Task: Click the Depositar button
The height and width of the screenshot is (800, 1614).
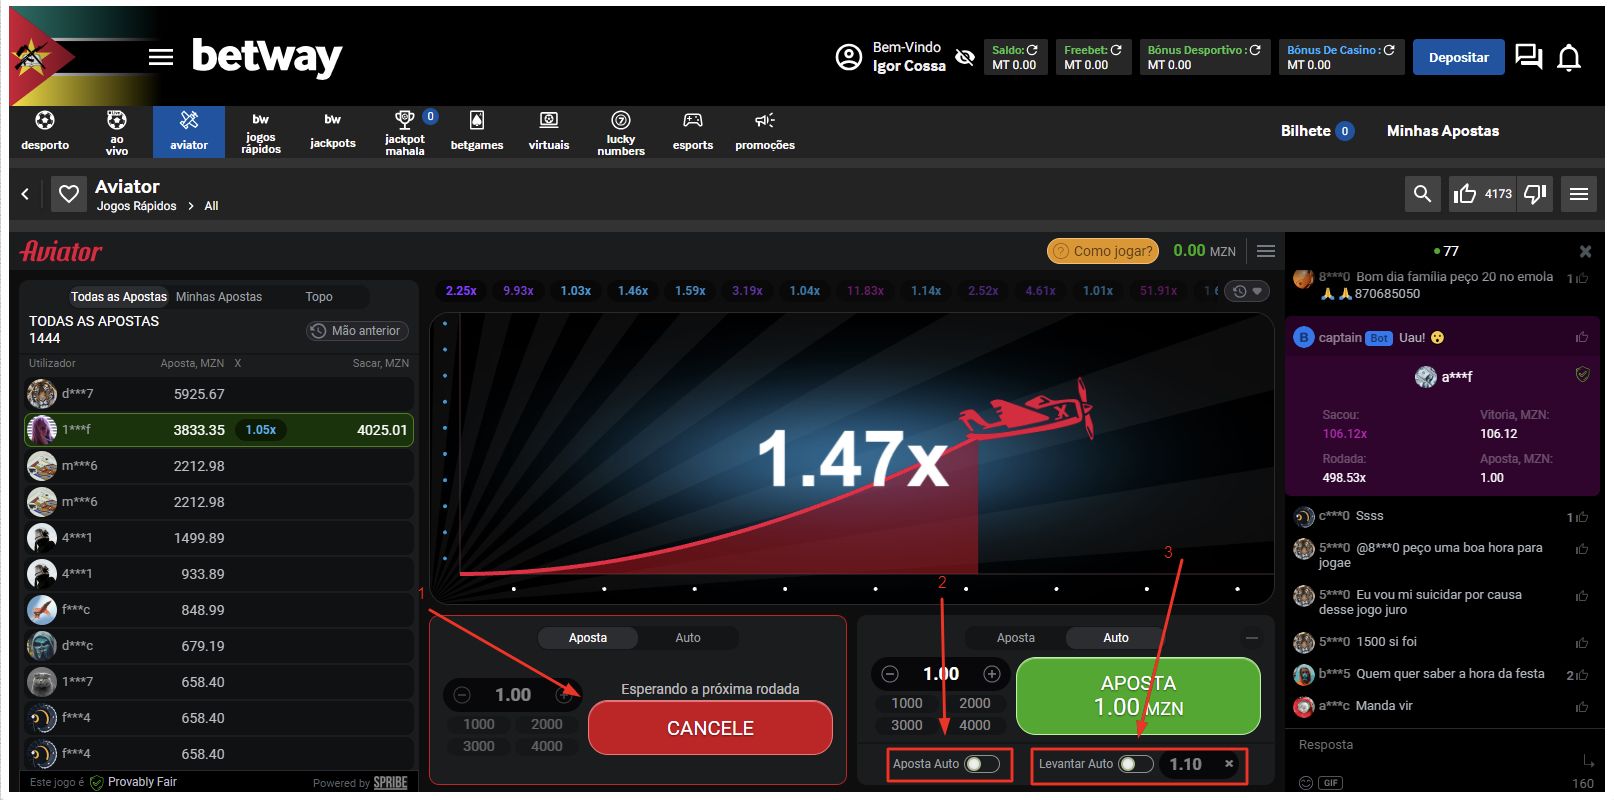Action: pos(1458,57)
